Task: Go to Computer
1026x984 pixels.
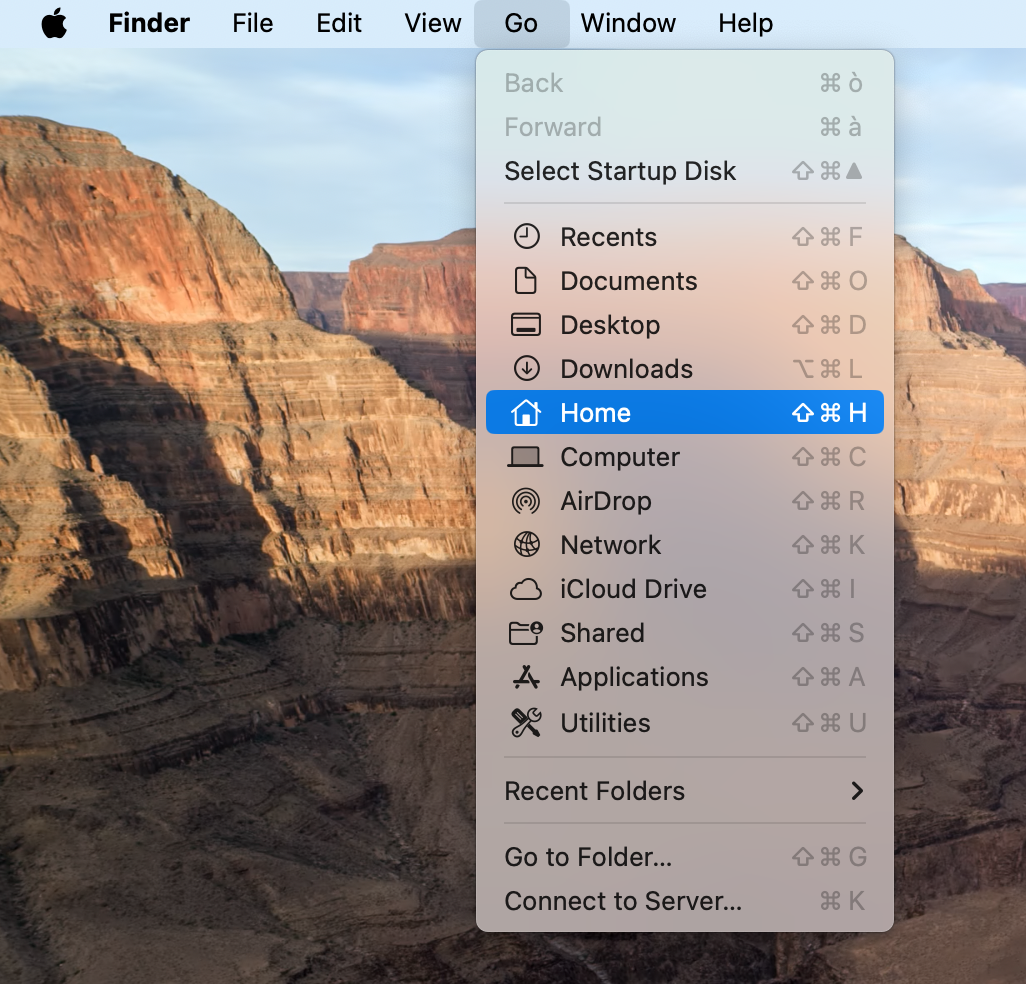Action: pyautogui.click(x=684, y=457)
